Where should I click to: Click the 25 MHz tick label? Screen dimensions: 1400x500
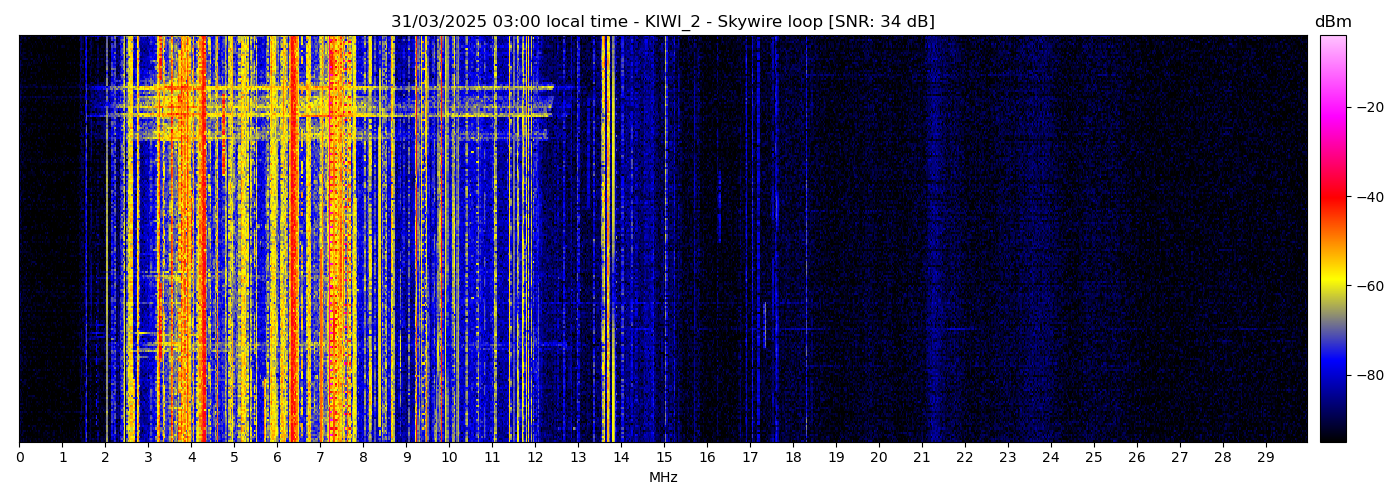pos(1093,458)
